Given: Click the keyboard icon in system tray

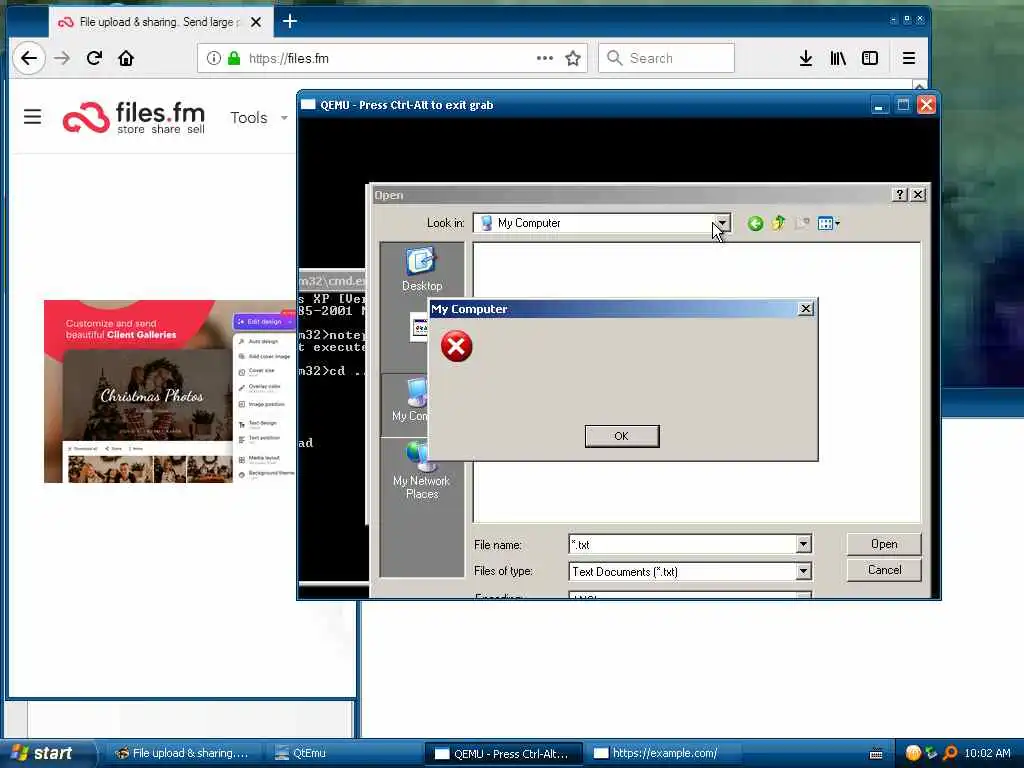Looking at the screenshot, I should [x=876, y=754].
